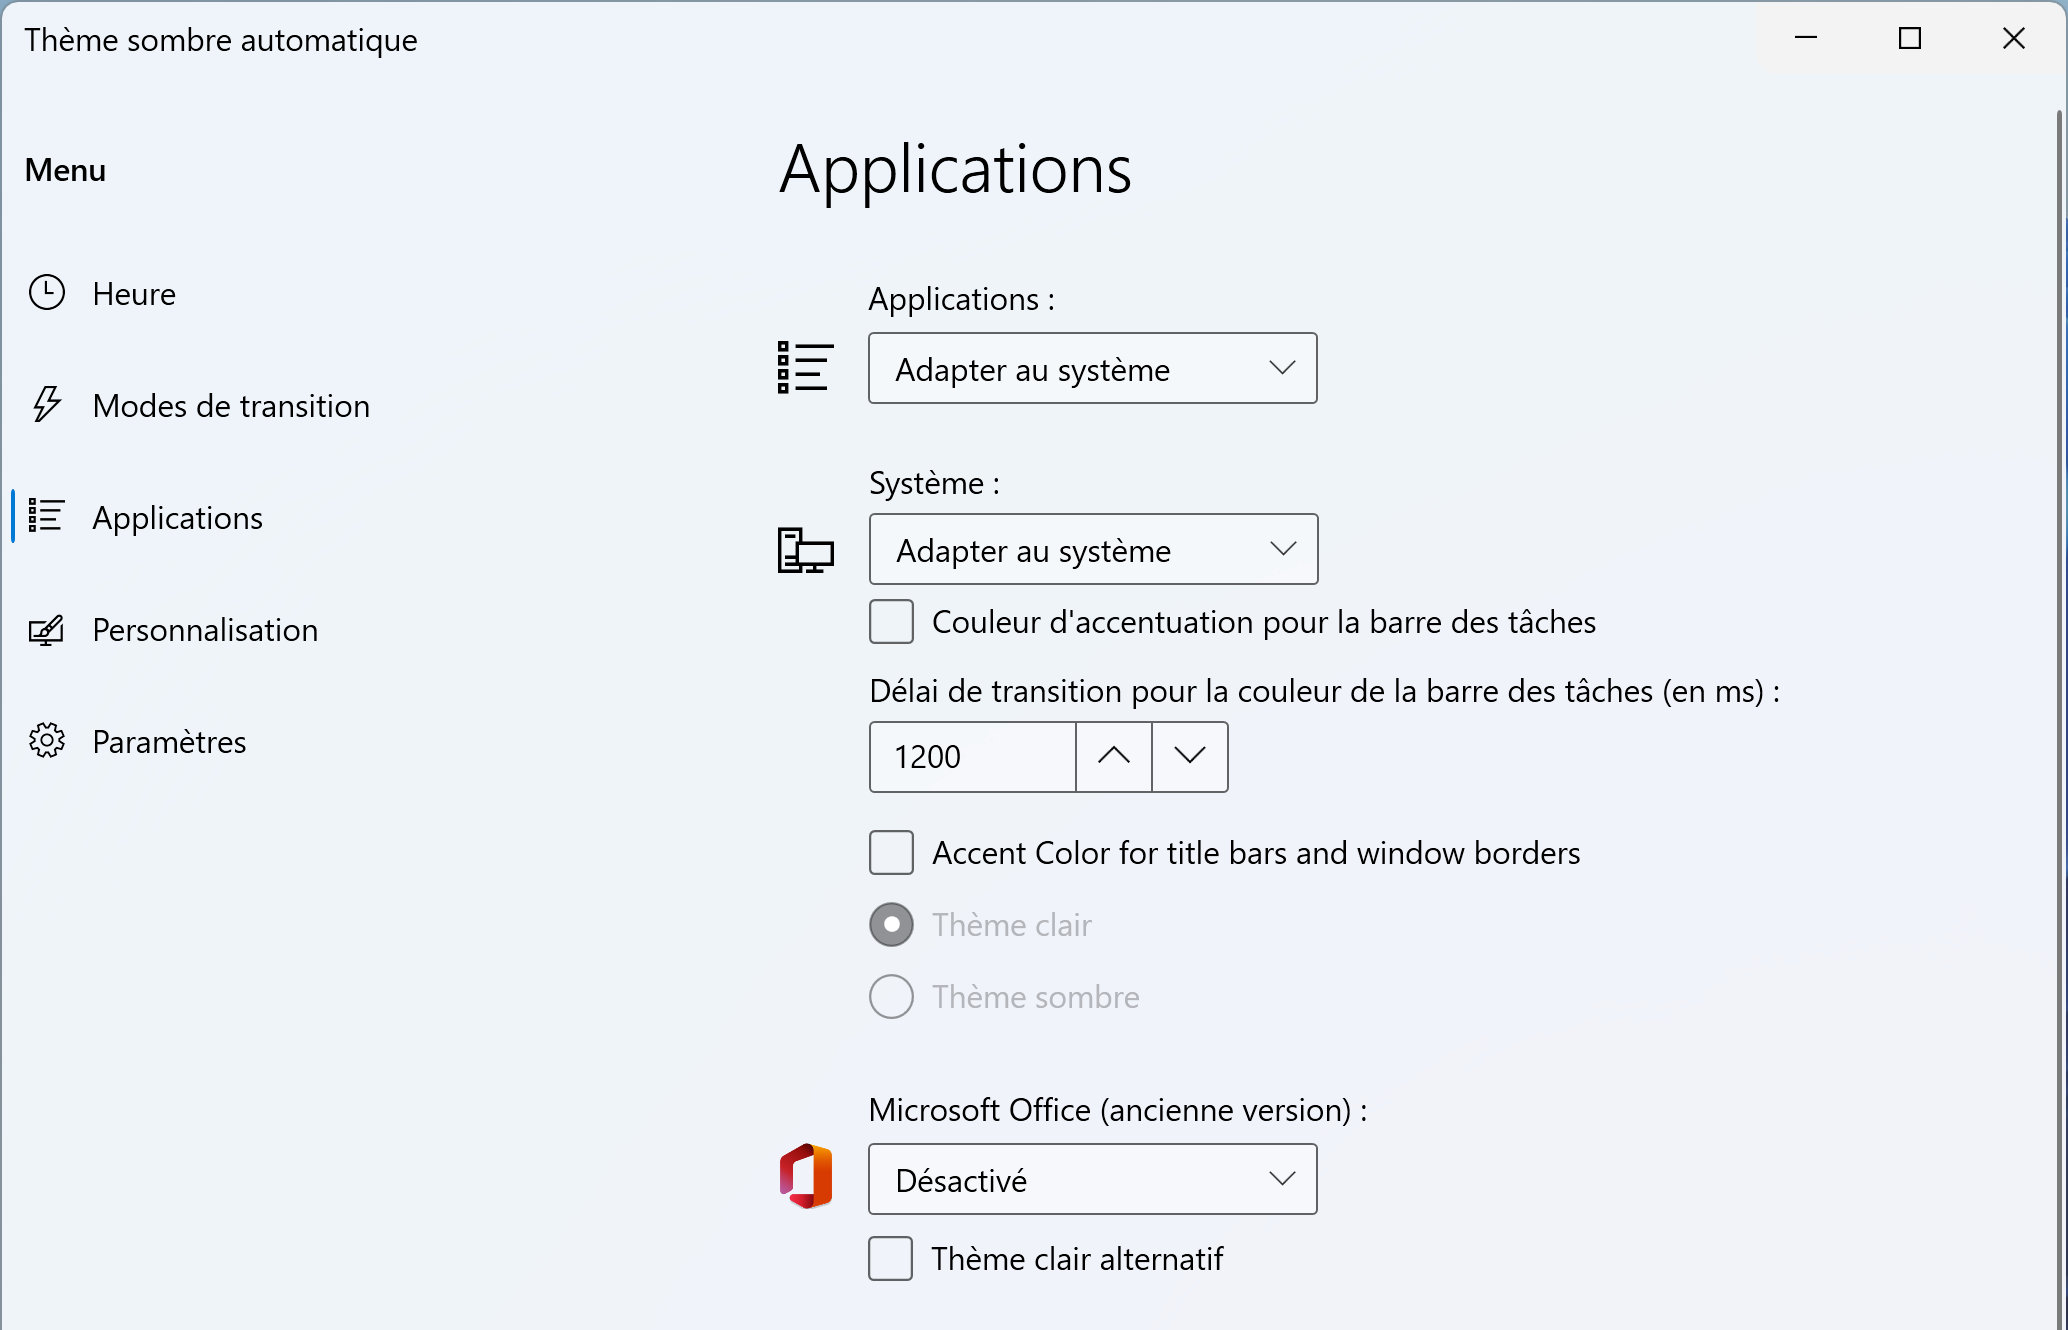Image resolution: width=2068 pixels, height=1330 pixels.
Task: Focus the 1200 ms delay field
Action: (973, 757)
